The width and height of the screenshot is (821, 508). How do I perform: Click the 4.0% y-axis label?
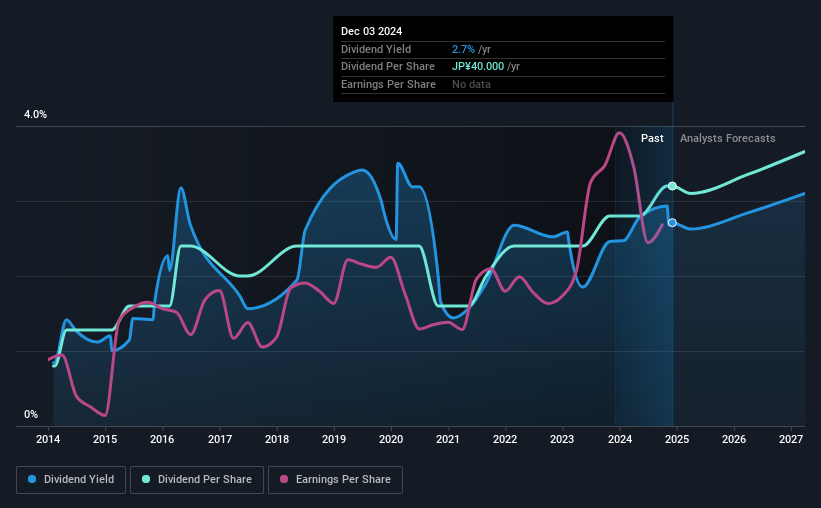click(35, 114)
